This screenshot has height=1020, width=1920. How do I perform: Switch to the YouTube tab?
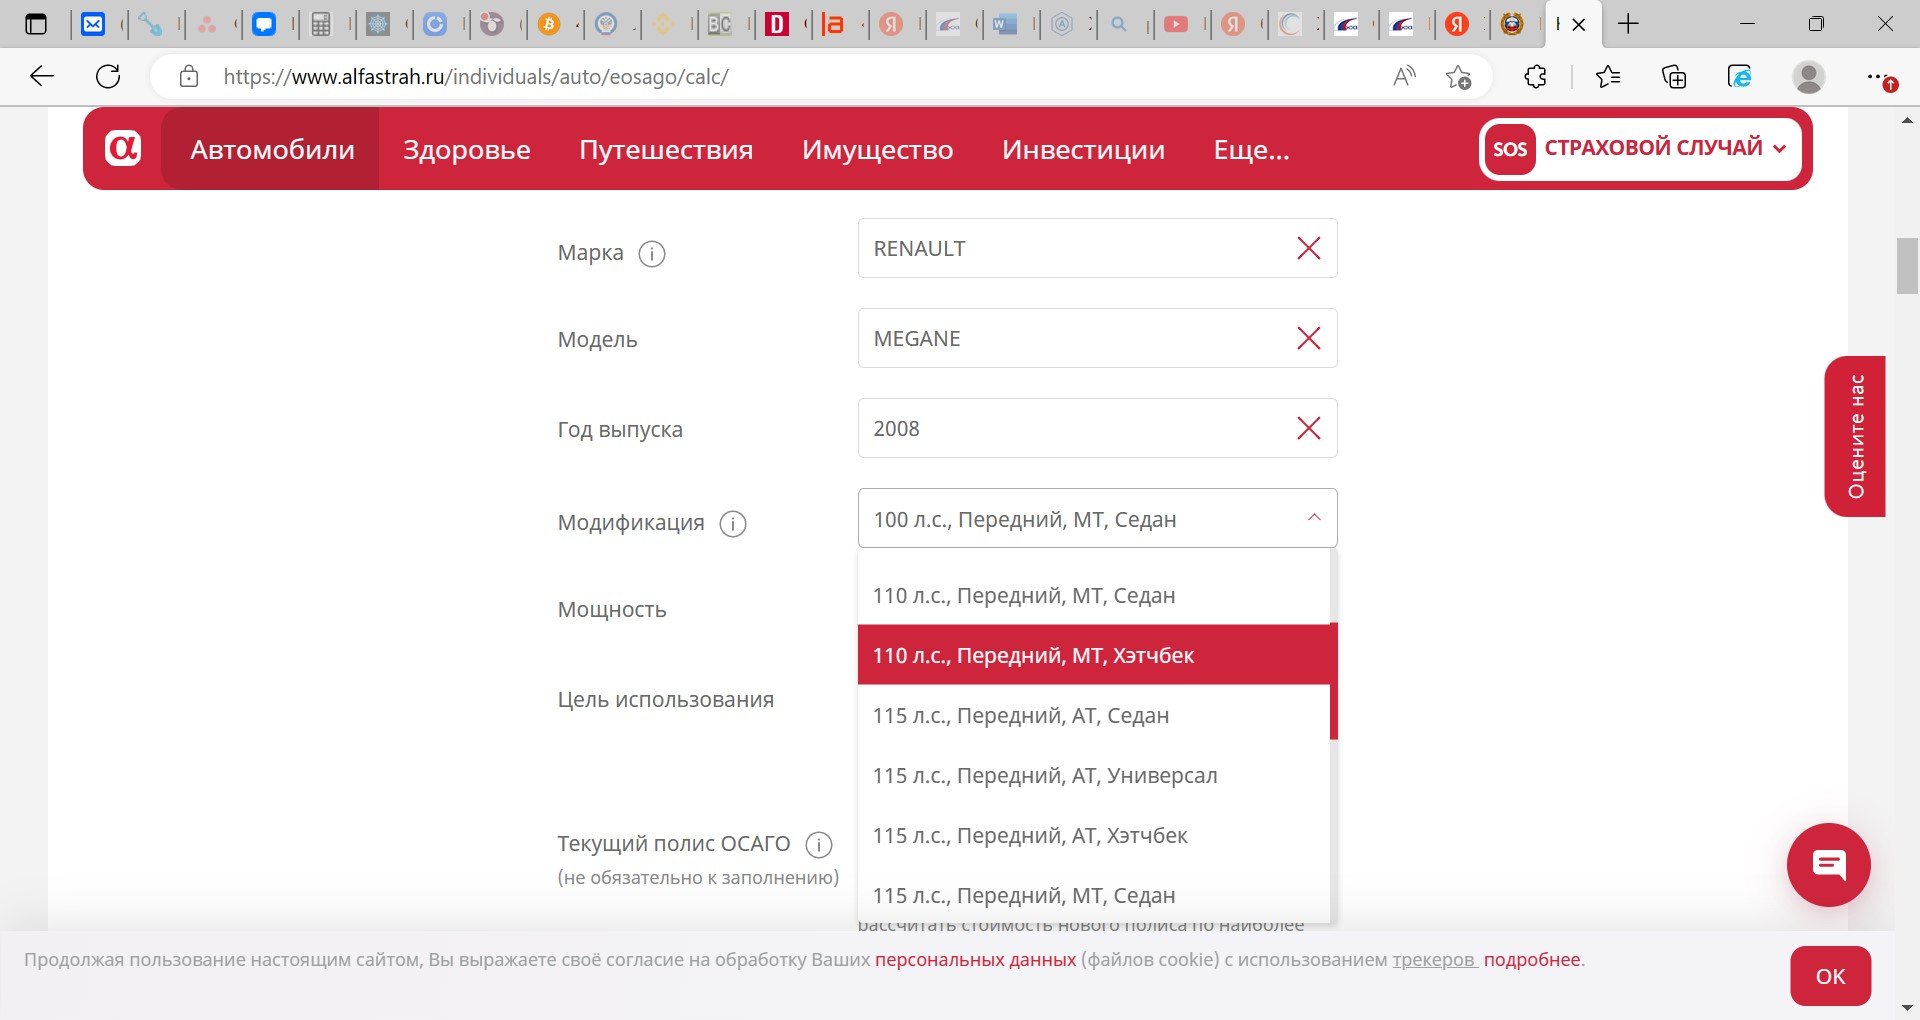(1177, 24)
